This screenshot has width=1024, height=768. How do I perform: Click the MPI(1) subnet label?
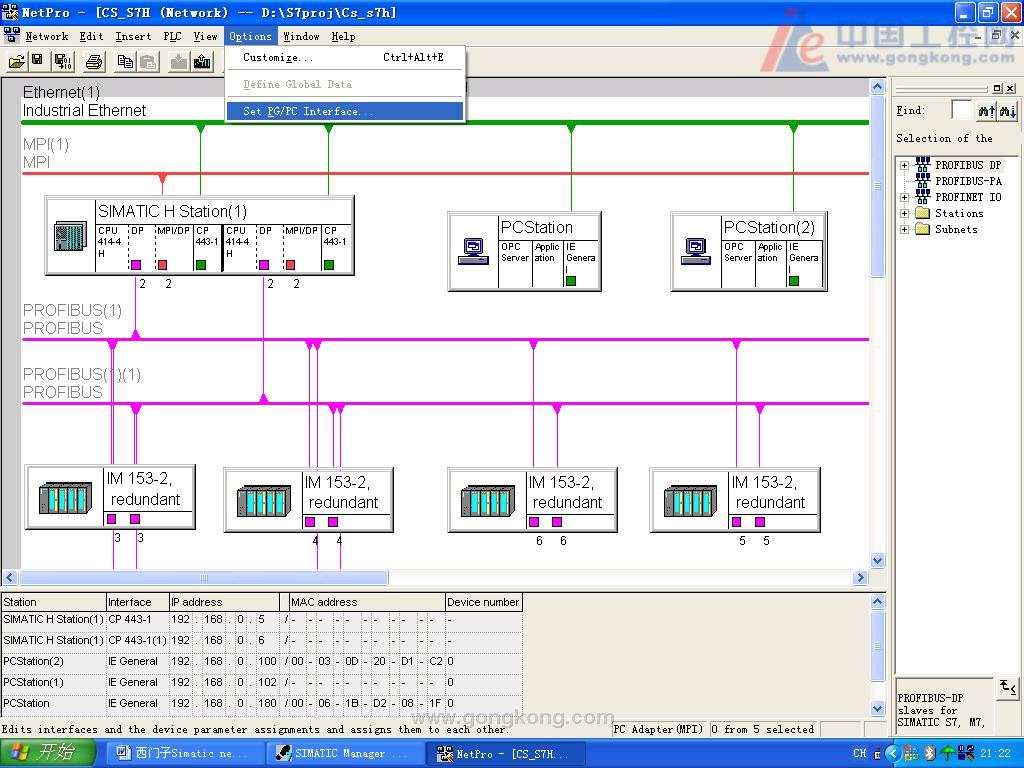(46, 144)
